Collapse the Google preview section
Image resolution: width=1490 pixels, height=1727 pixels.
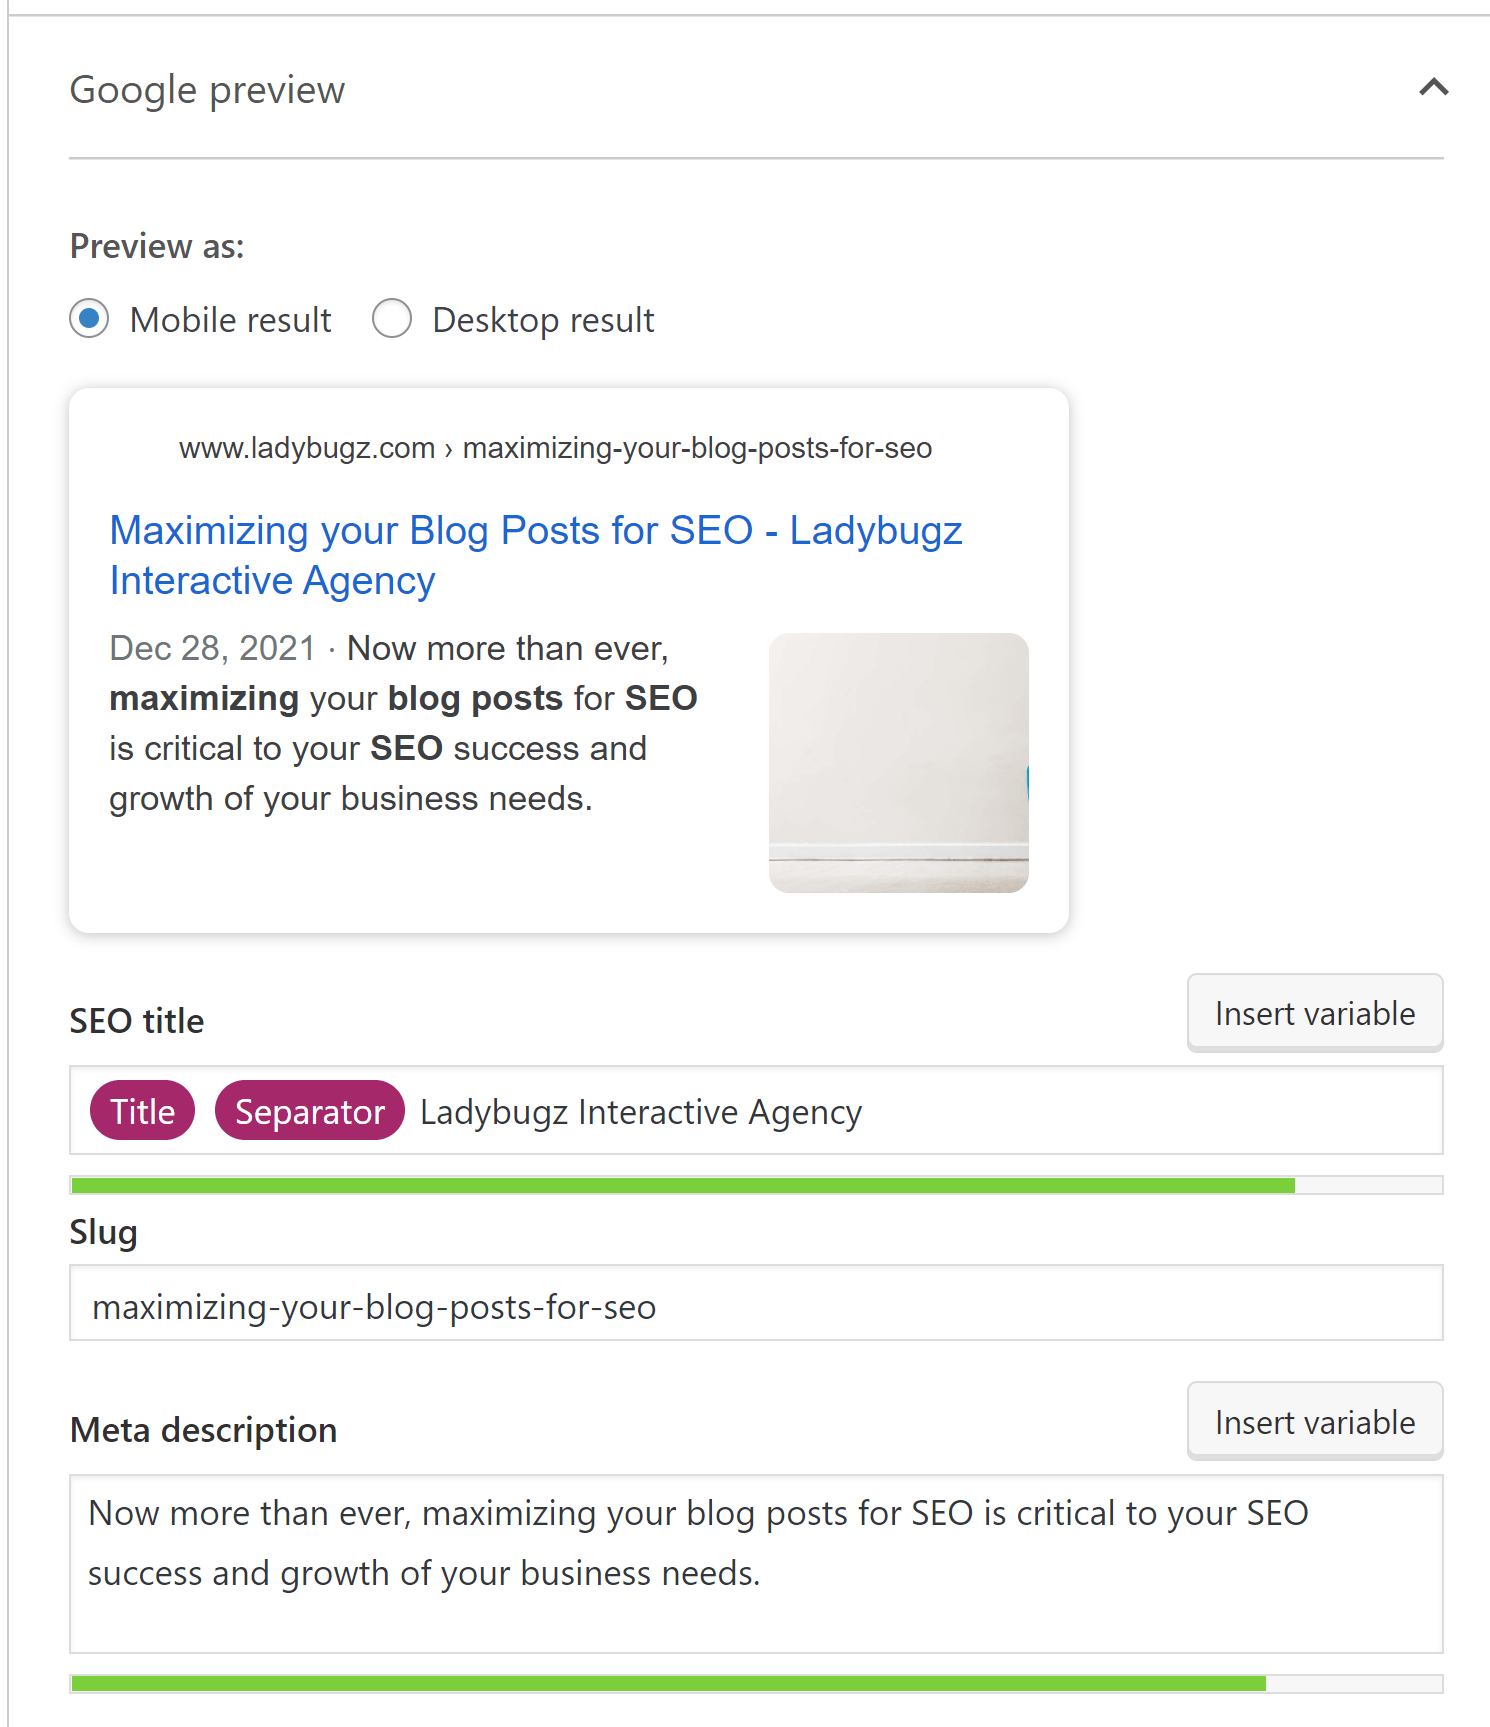pyautogui.click(x=1433, y=88)
